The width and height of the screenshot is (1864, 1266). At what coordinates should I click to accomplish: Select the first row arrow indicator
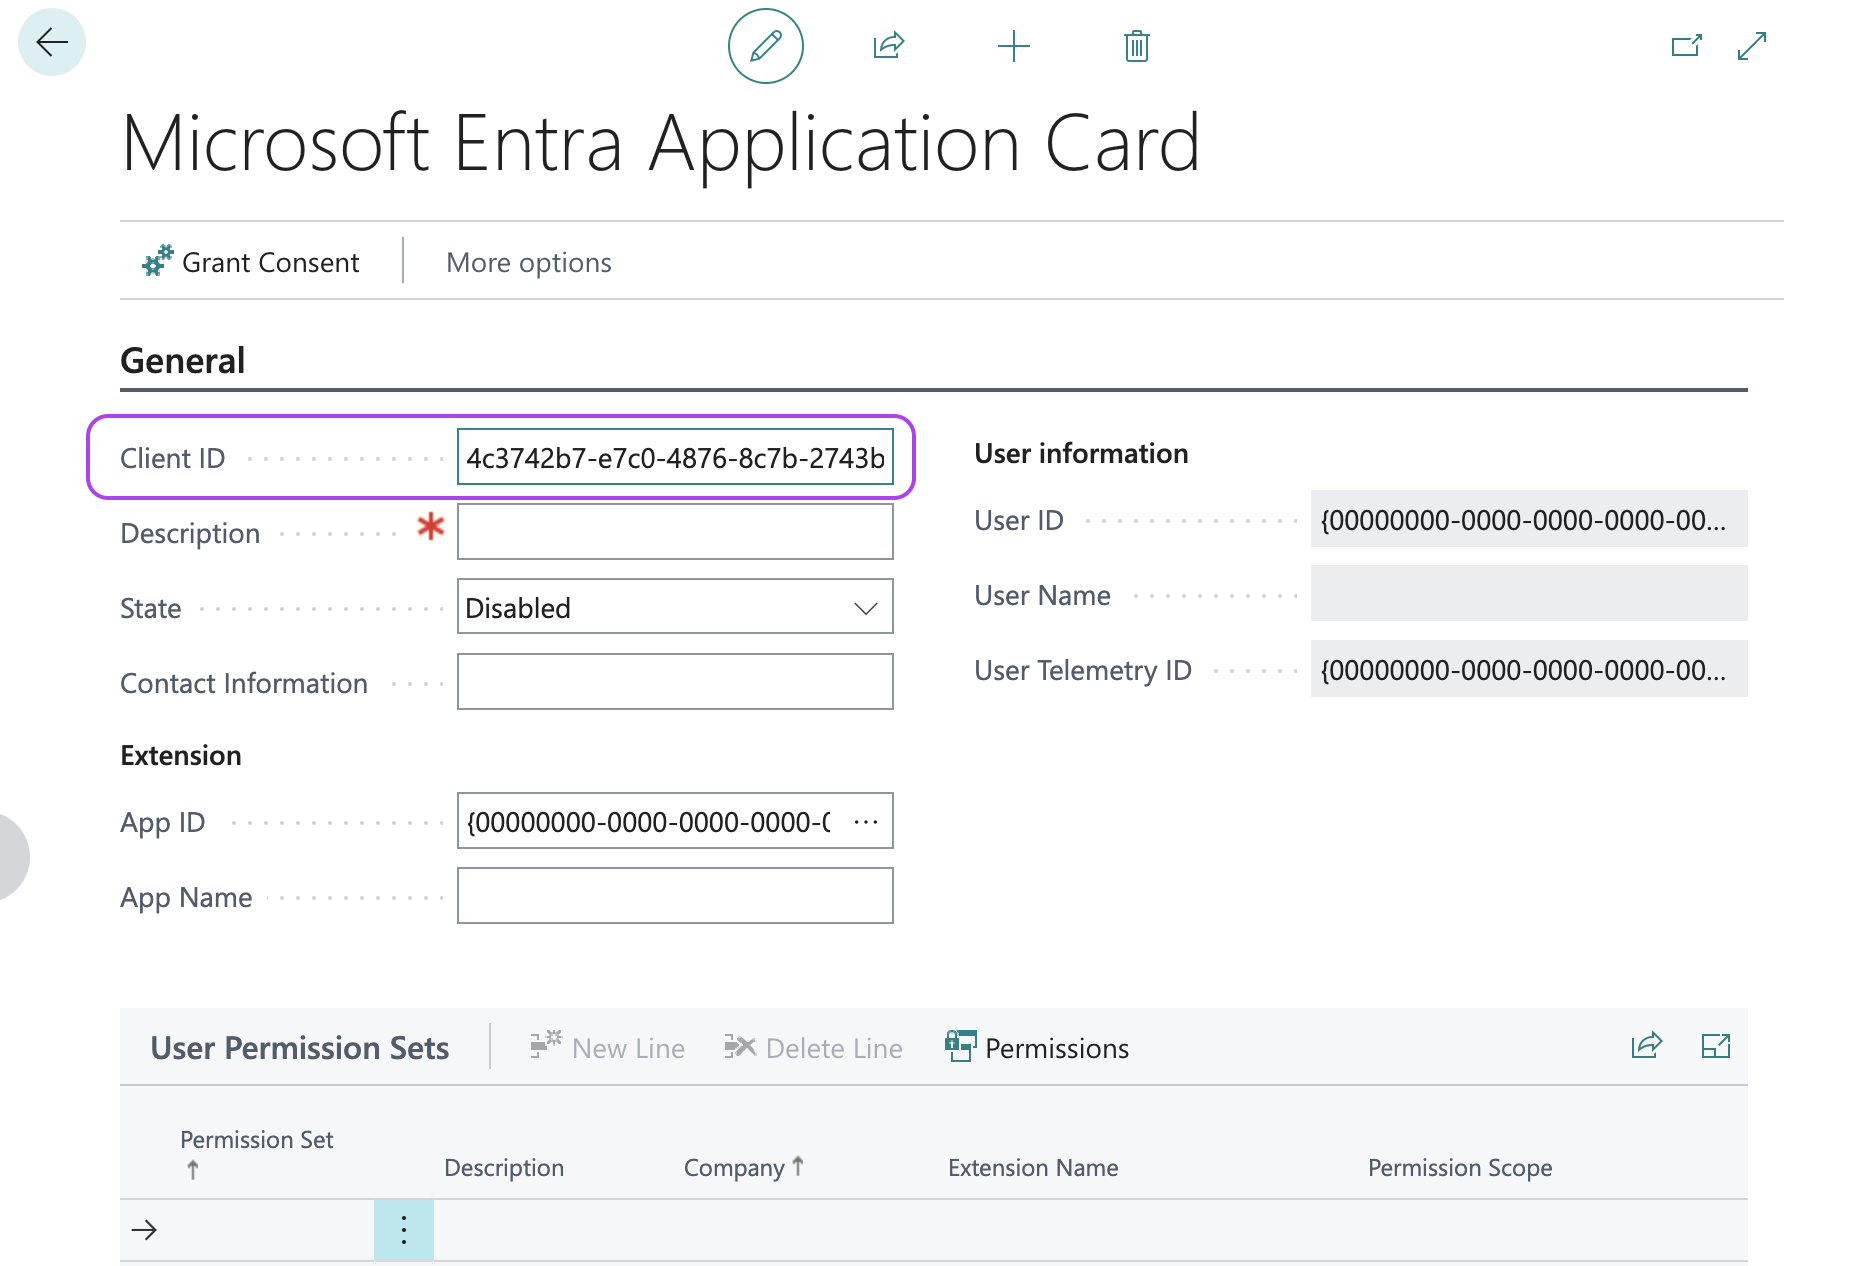[145, 1230]
